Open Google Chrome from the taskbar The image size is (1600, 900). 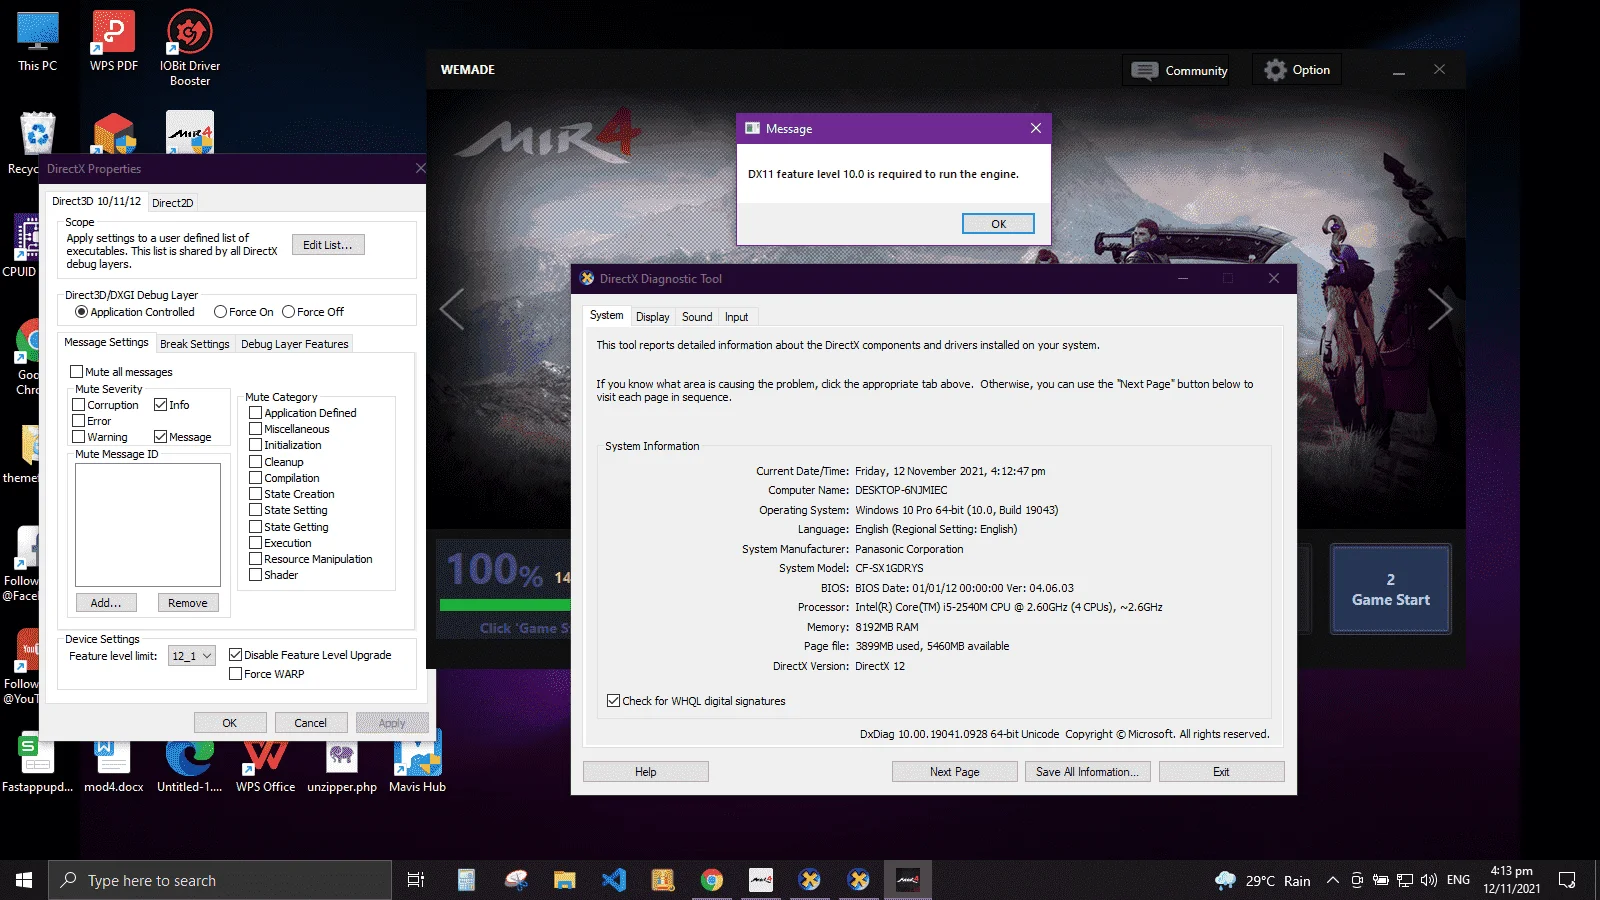pyautogui.click(x=712, y=880)
